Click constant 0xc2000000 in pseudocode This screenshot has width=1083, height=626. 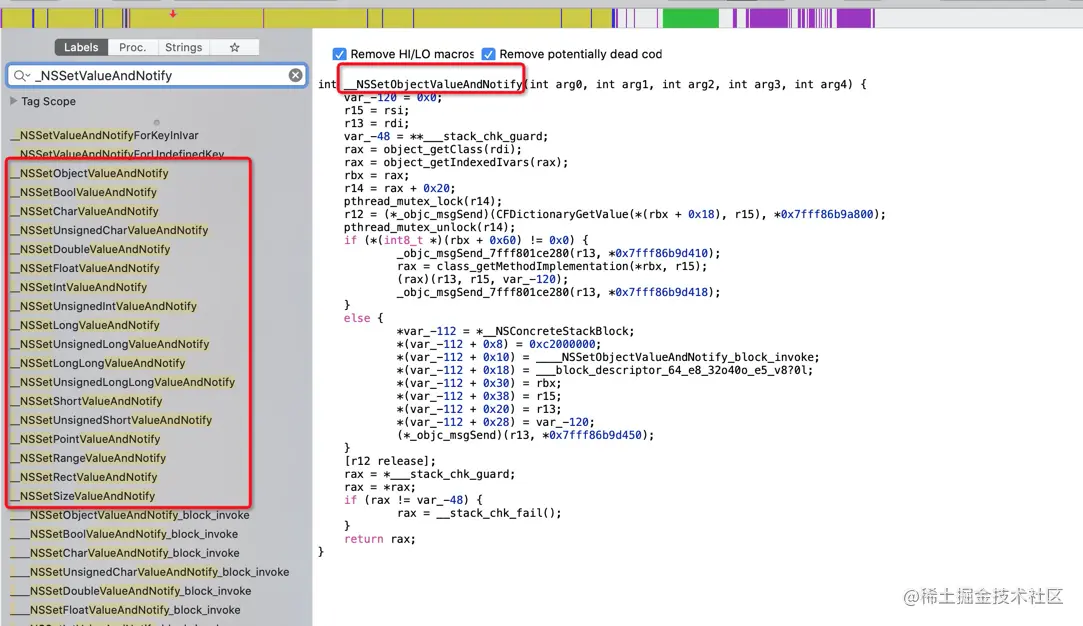(562, 344)
